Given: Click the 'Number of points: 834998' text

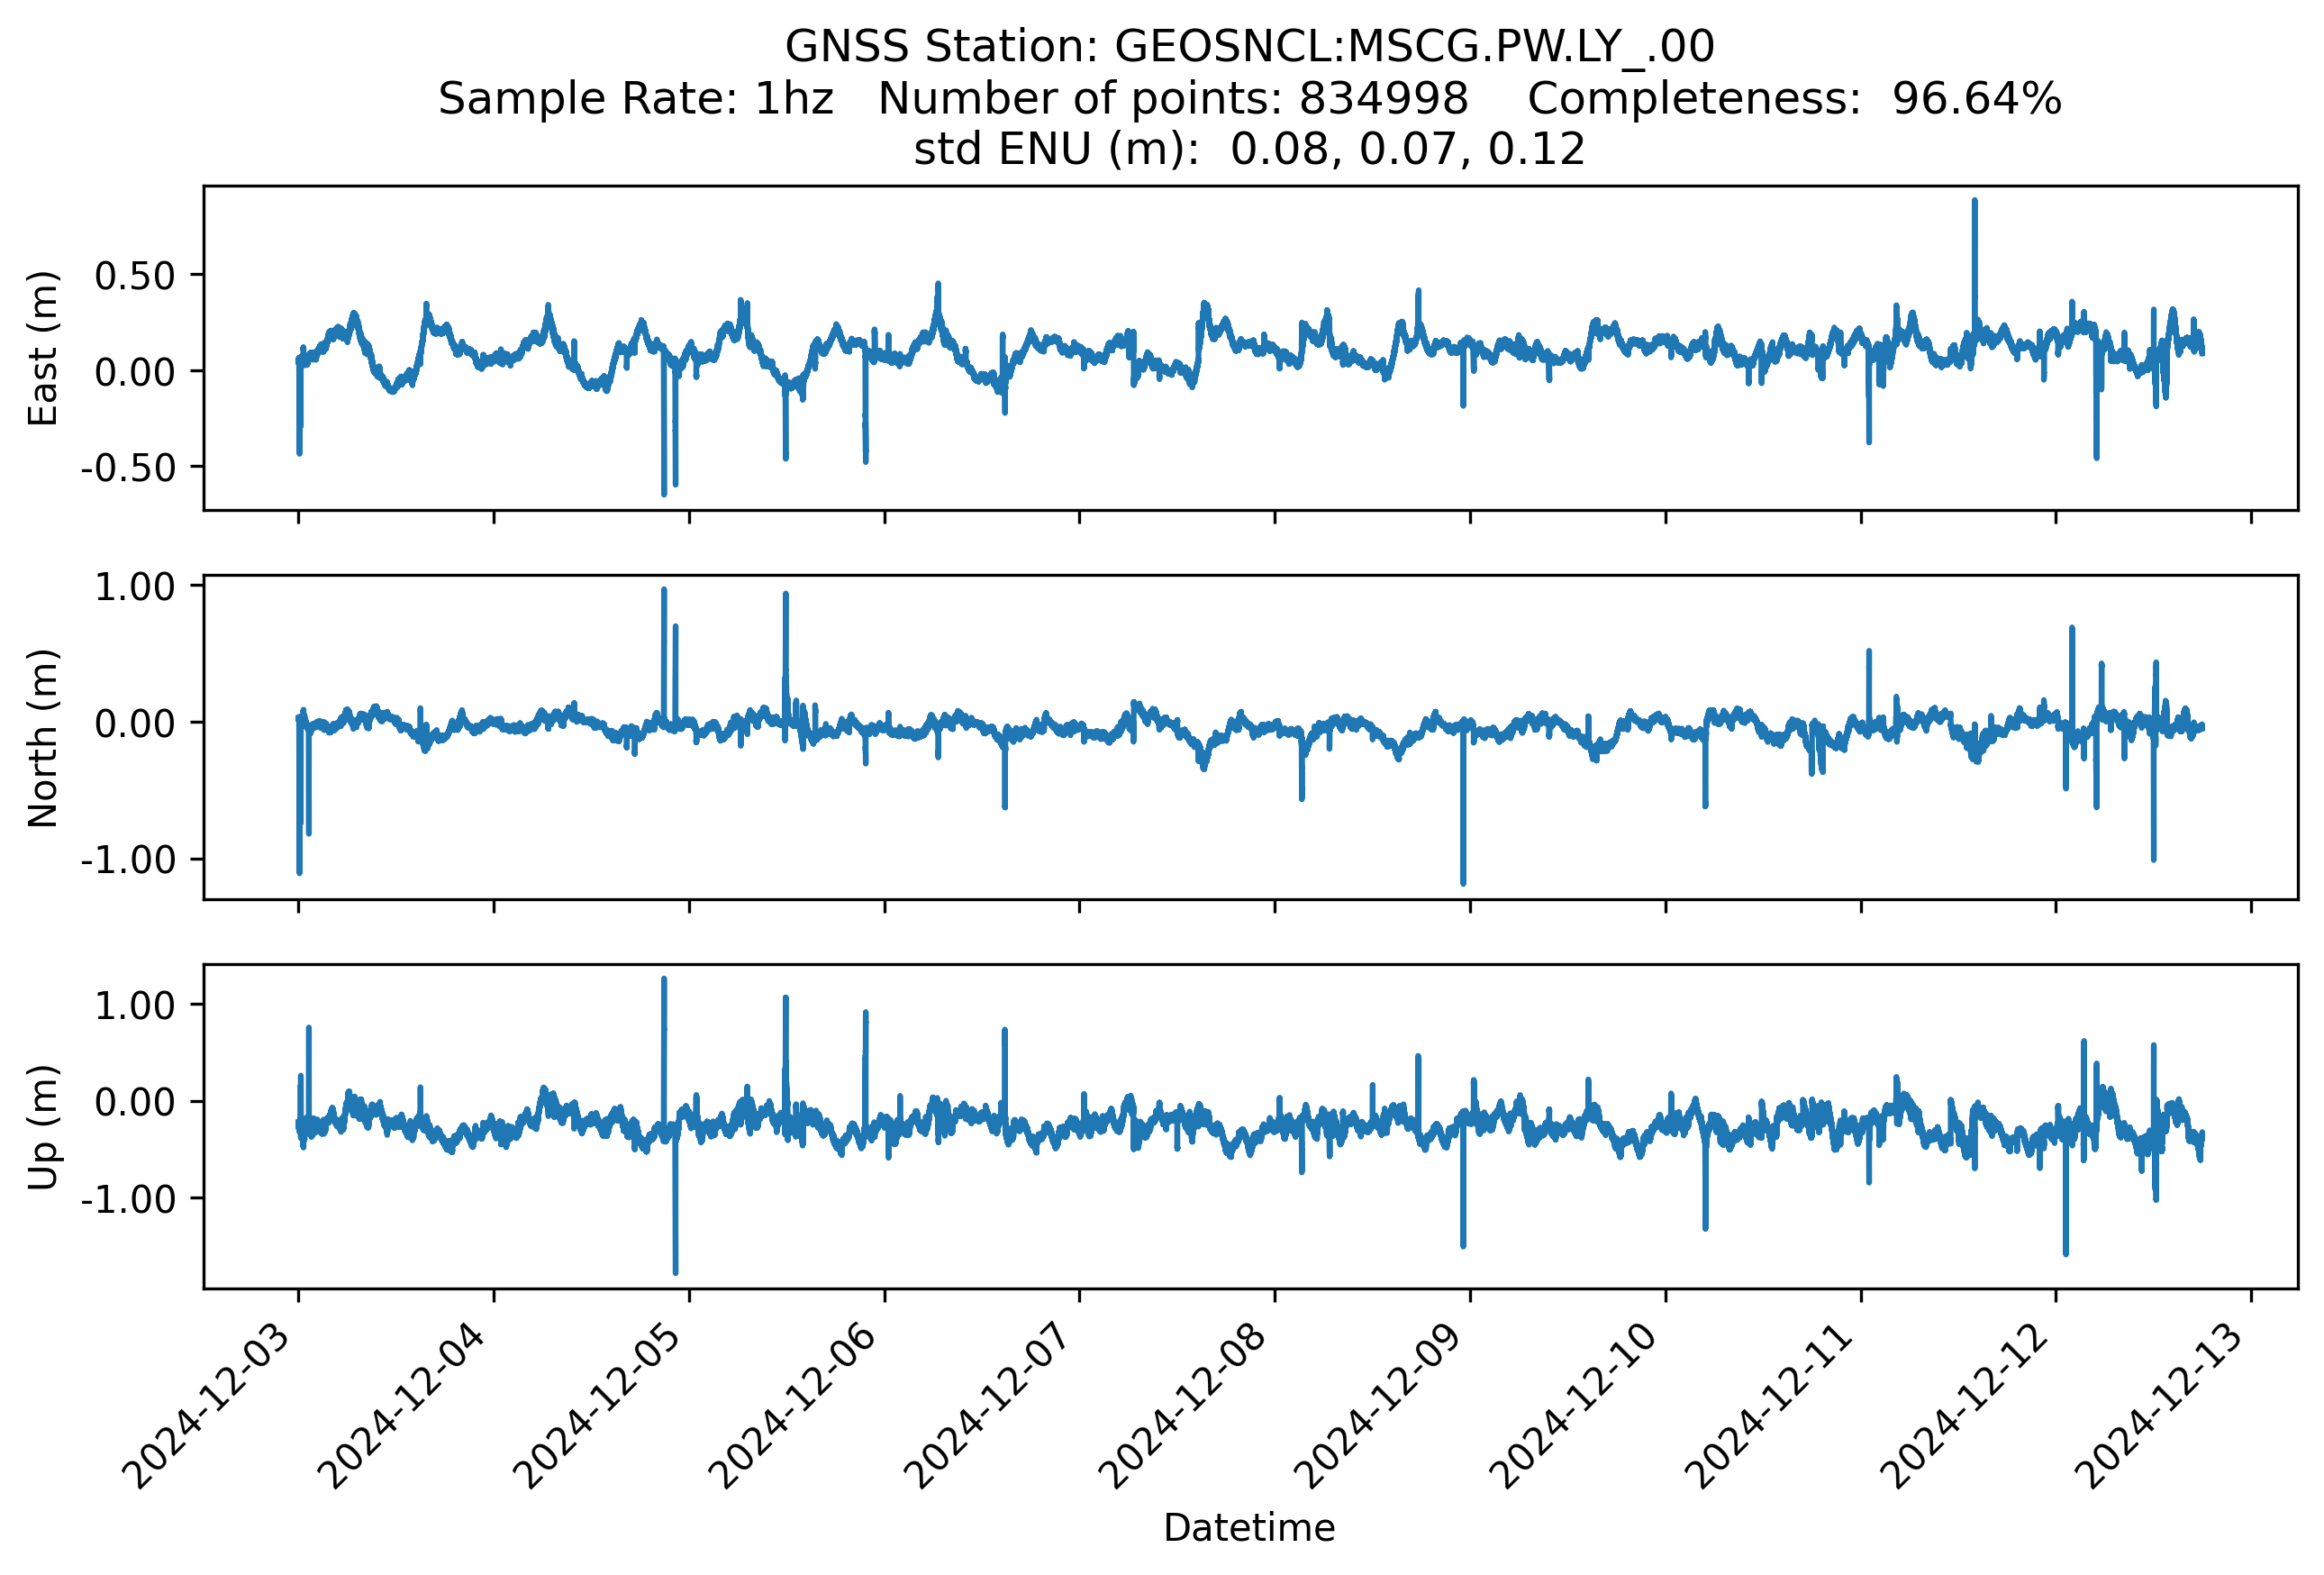Looking at the screenshot, I should 1173,98.
